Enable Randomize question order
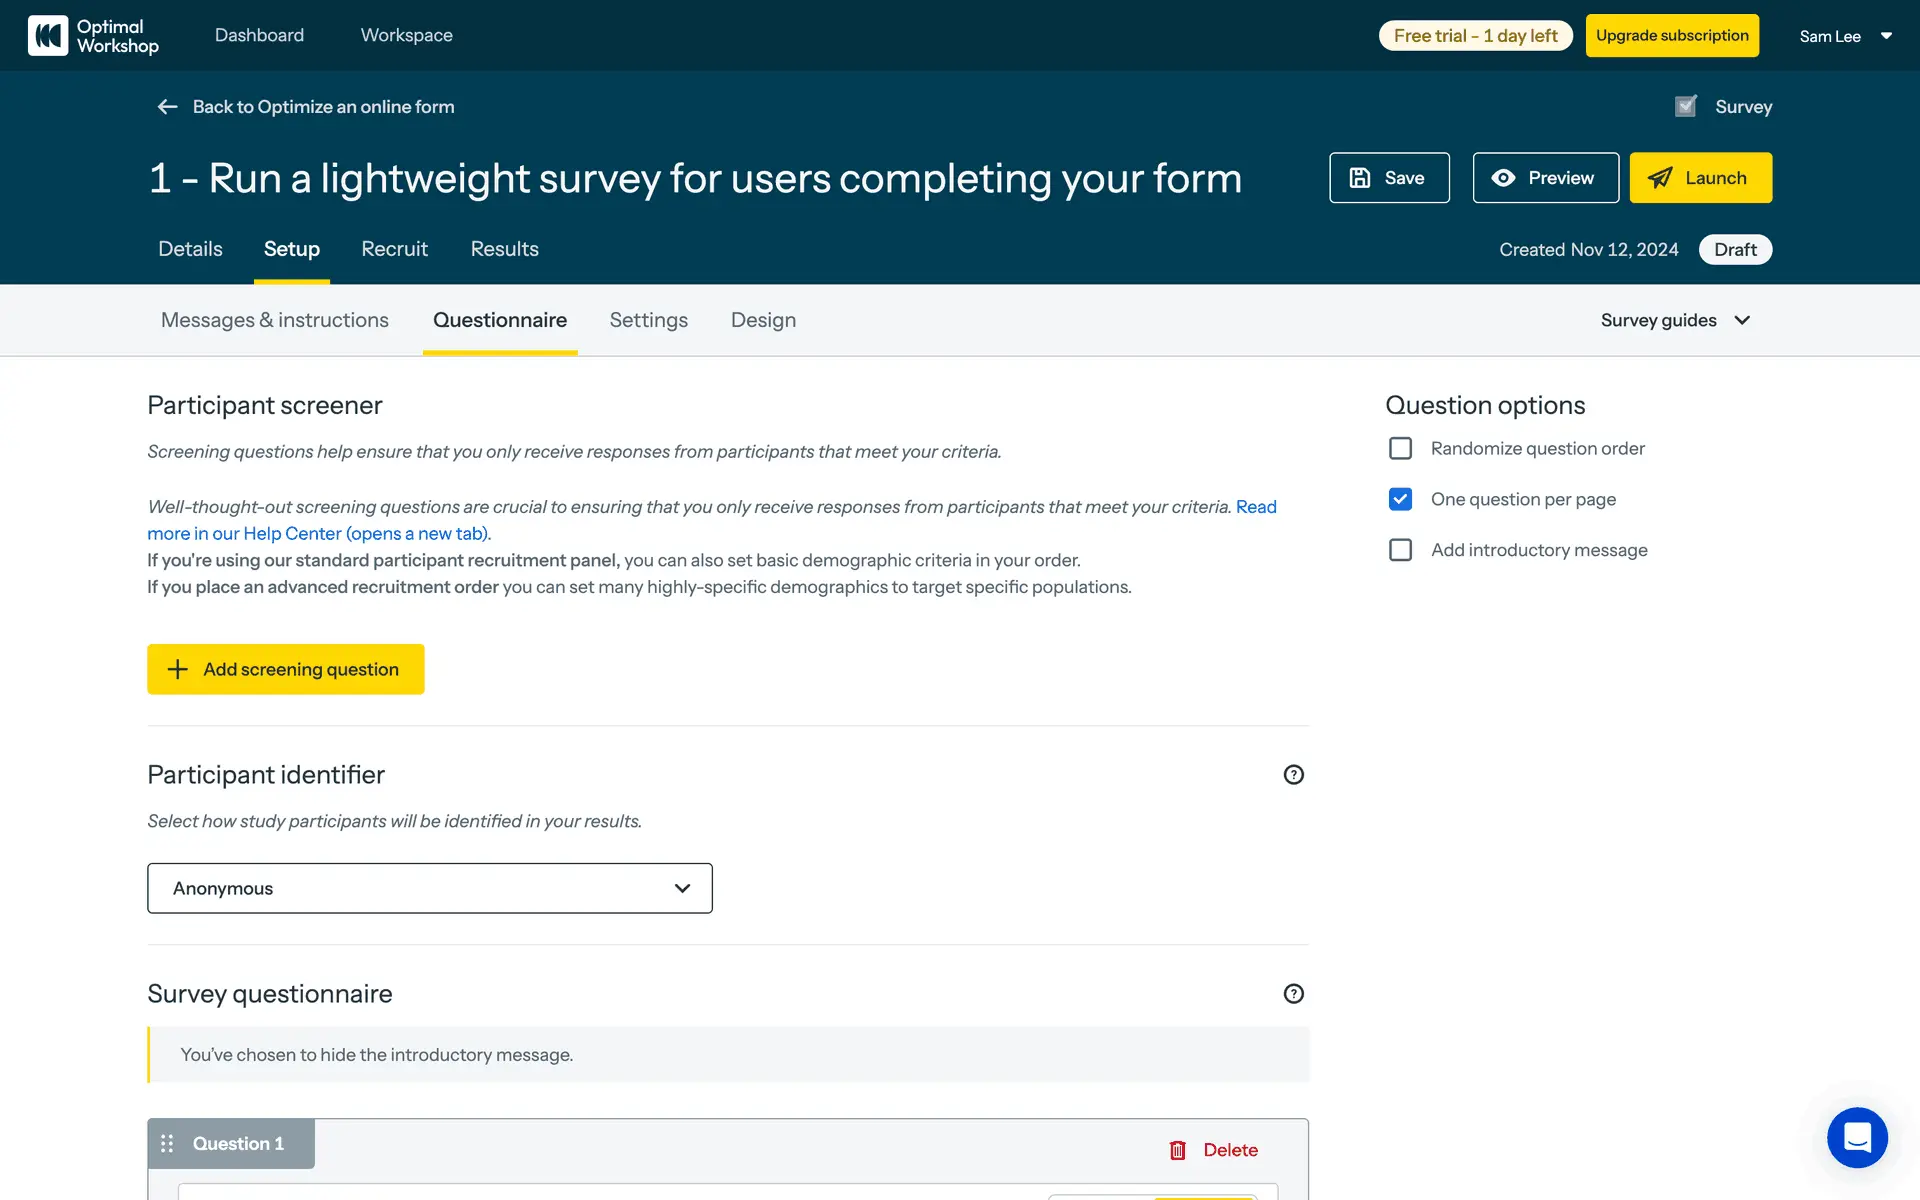 [1400, 449]
